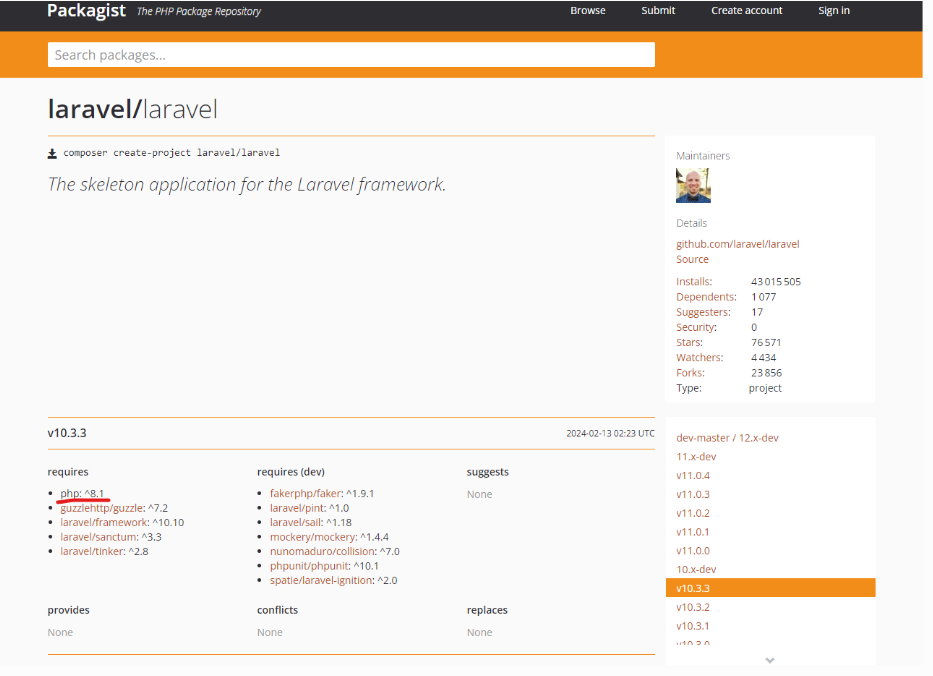Screen dimensions: 933x676
Task: Open laravel/sanctum package link
Action: (x=99, y=537)
